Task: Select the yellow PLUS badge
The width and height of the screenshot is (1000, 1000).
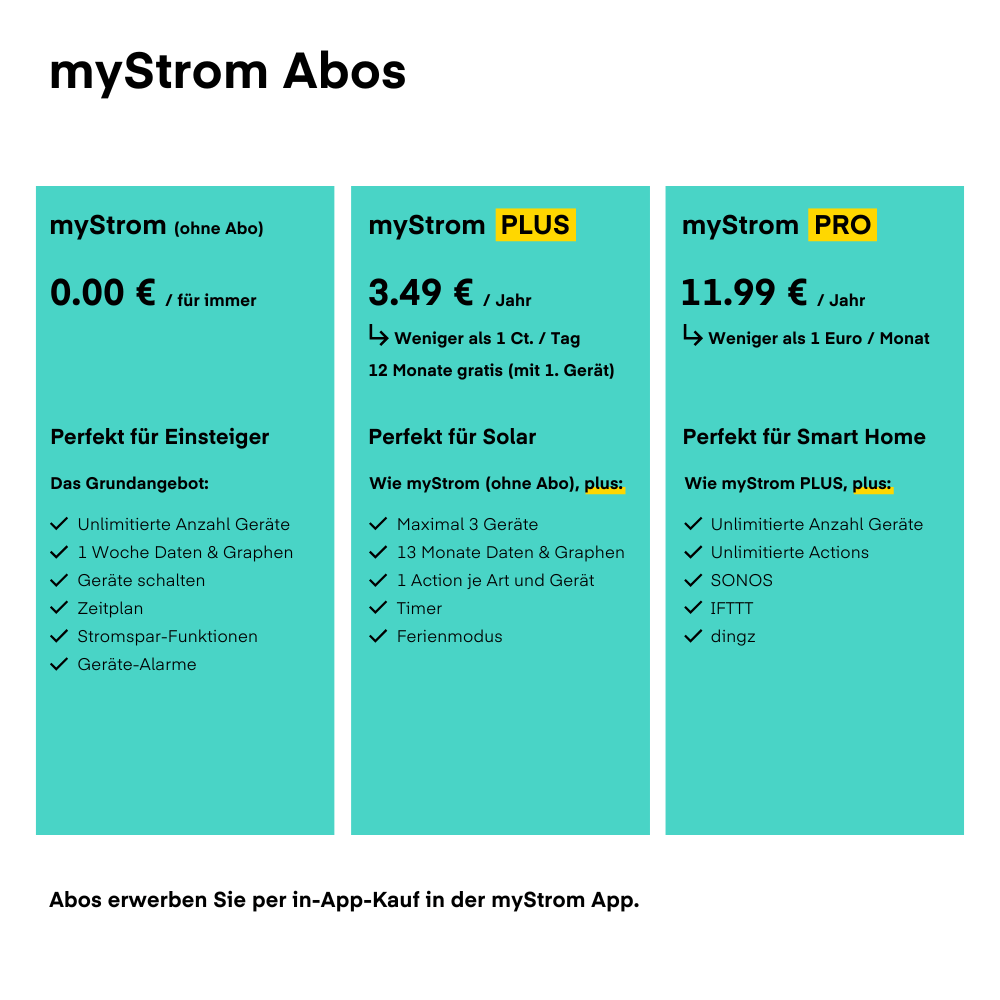Action: coord(535,225)
